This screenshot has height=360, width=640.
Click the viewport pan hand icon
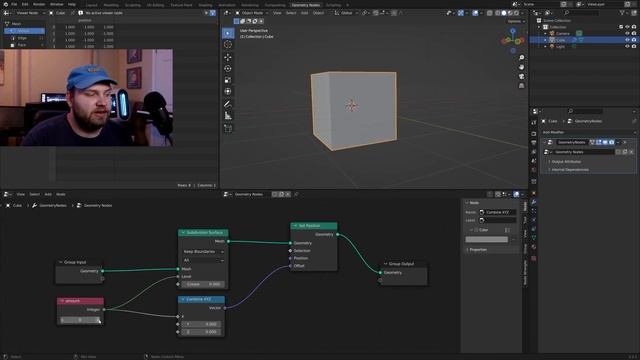521,67
